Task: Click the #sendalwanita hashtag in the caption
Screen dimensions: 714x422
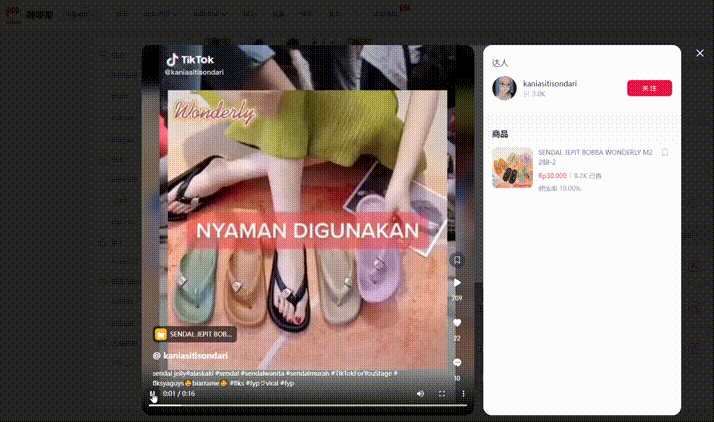Action: tap(262, 373)
